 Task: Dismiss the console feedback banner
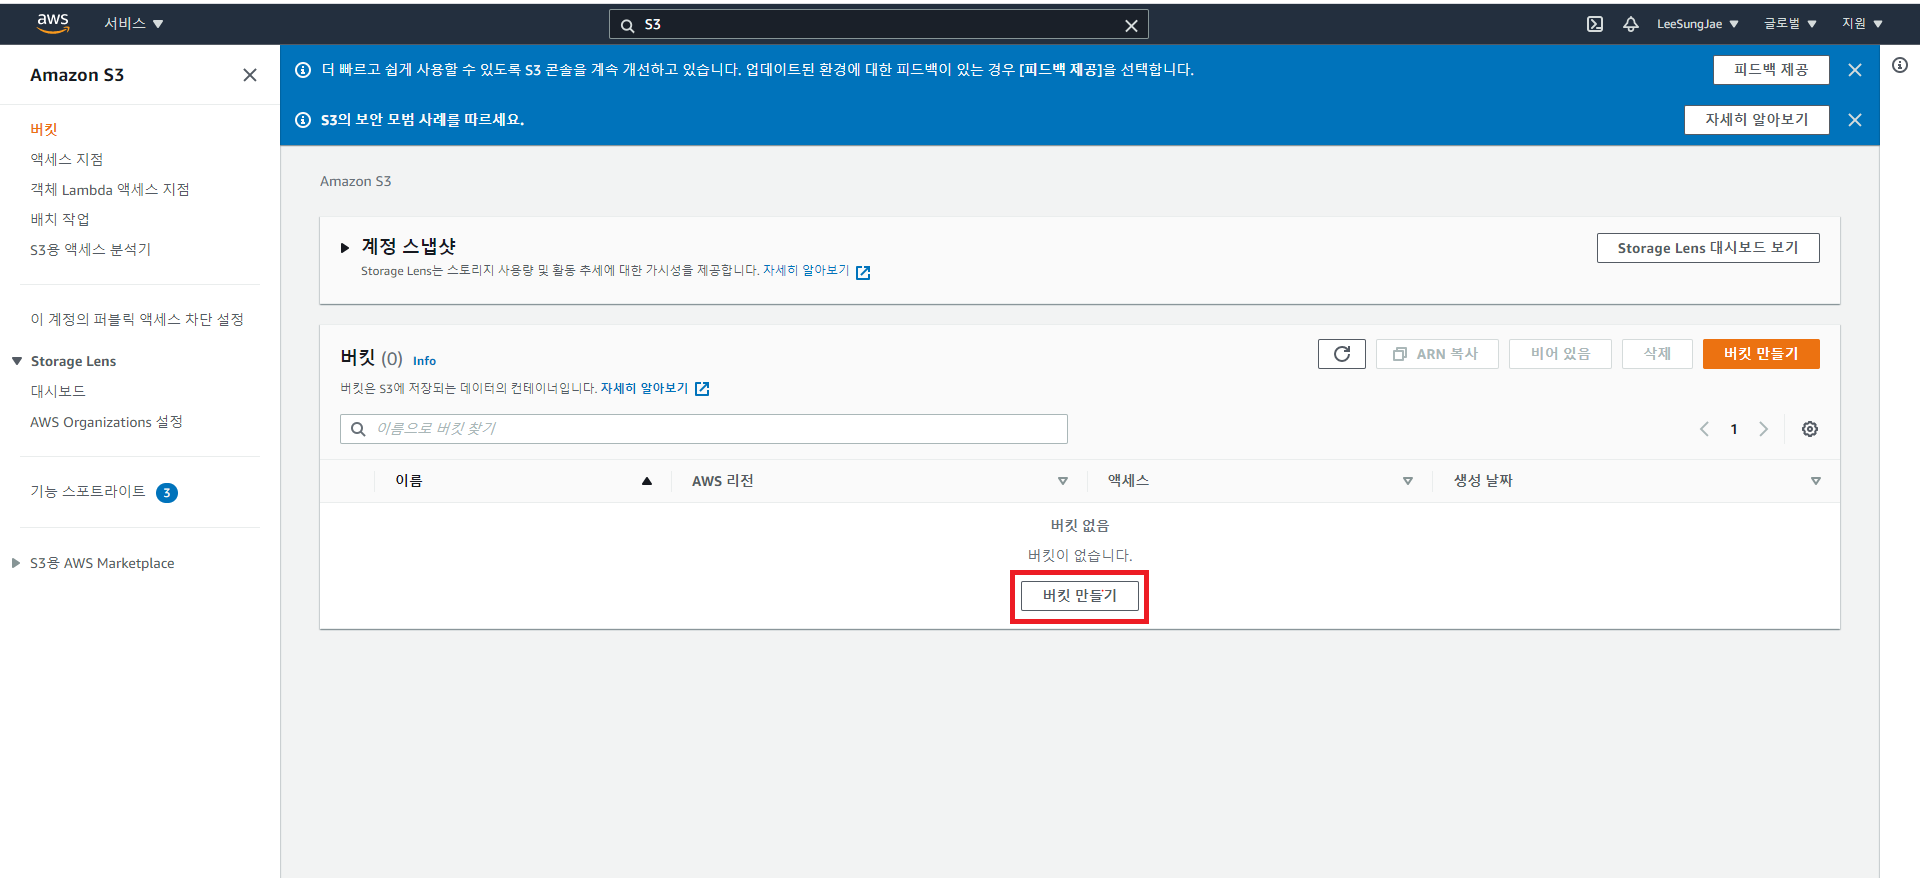1855,70
